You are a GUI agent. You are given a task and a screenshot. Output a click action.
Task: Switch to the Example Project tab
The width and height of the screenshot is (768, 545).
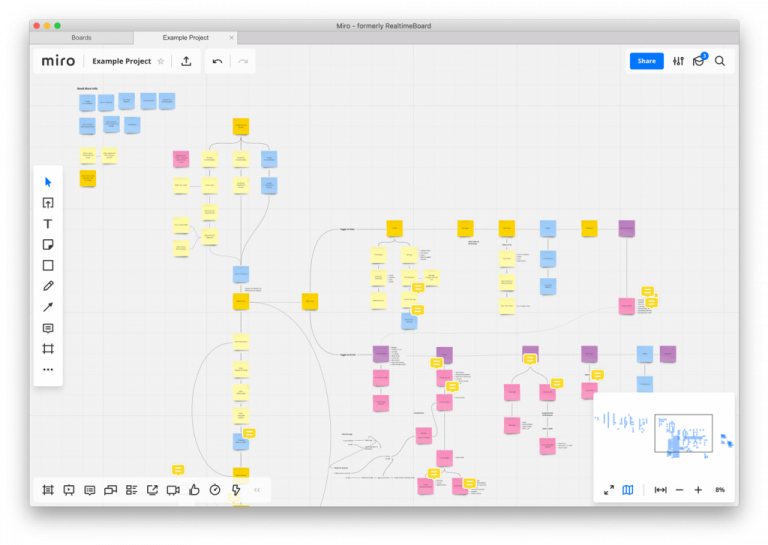(184, 38)
